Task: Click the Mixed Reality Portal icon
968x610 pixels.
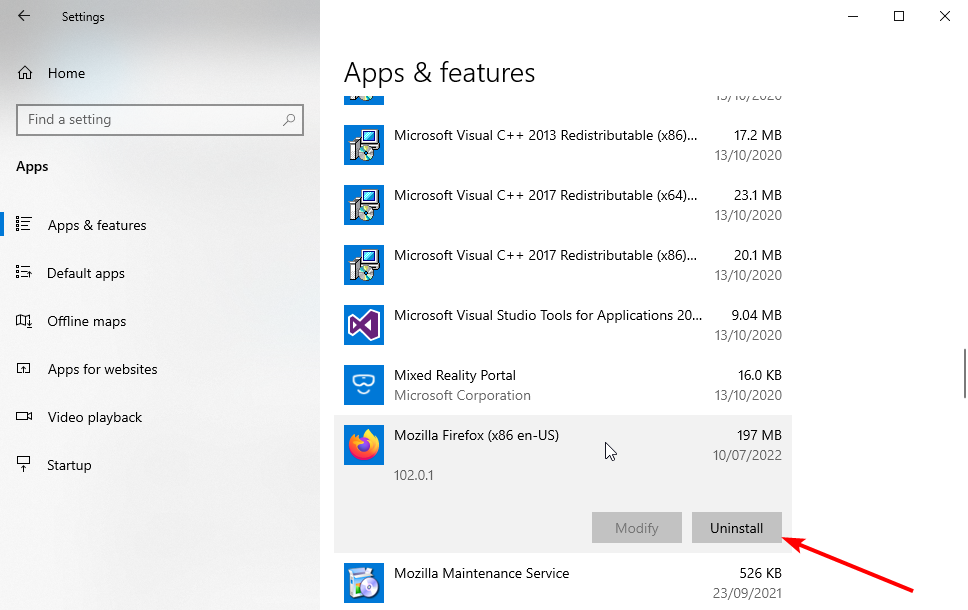Action: tap(364, 385)
